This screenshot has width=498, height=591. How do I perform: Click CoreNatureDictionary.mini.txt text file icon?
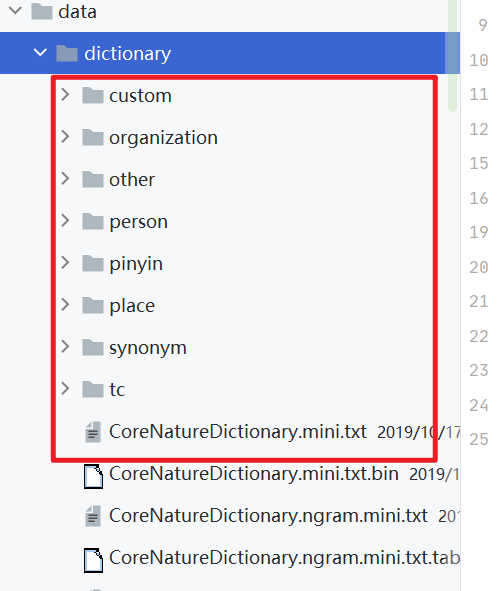[93, 432]
